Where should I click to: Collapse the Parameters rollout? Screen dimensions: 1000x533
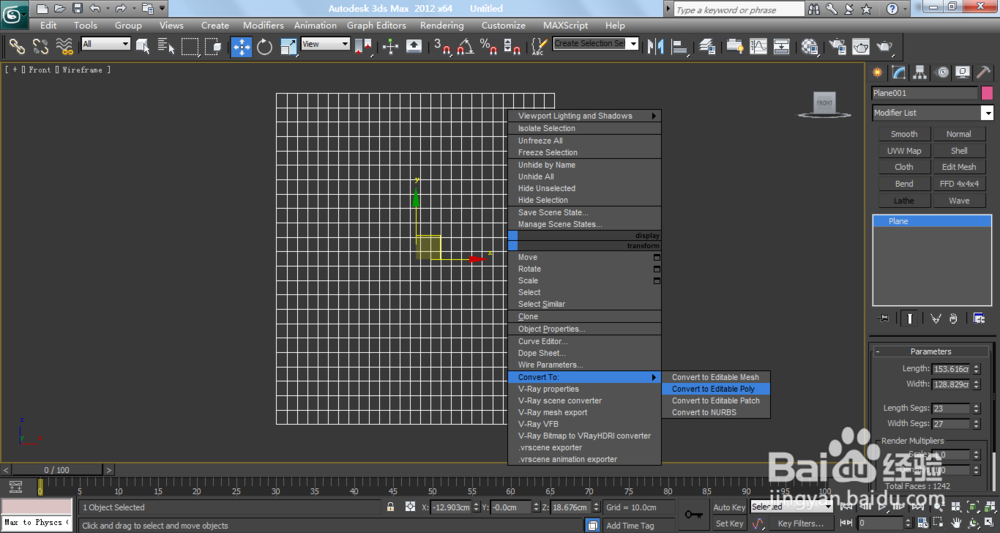(930, 351)
